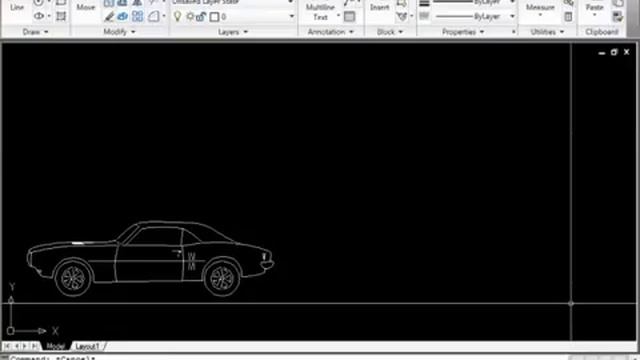Expand the Annotation panel
Image resolution: width=640 pixels, height=360 pixels.
point(330,32)
